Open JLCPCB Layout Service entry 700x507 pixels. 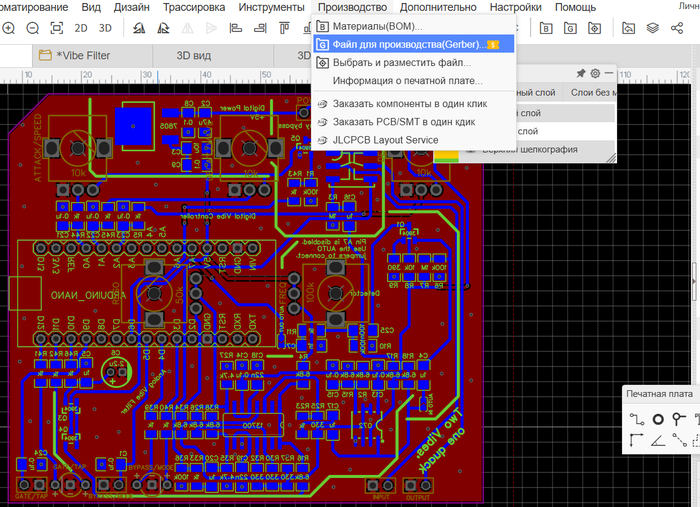pyautogui.click(x=386, y=139)
